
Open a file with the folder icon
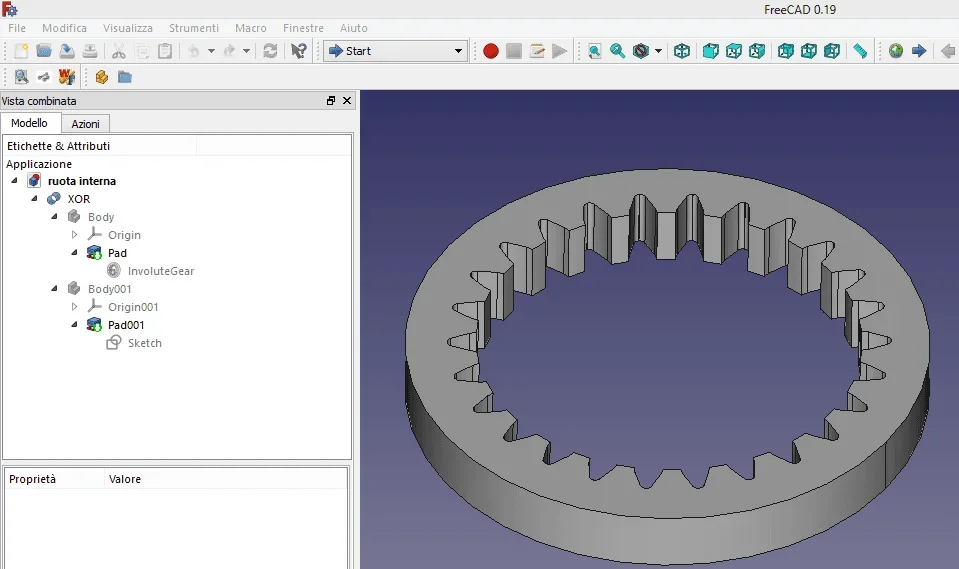[x=44, y=51]
